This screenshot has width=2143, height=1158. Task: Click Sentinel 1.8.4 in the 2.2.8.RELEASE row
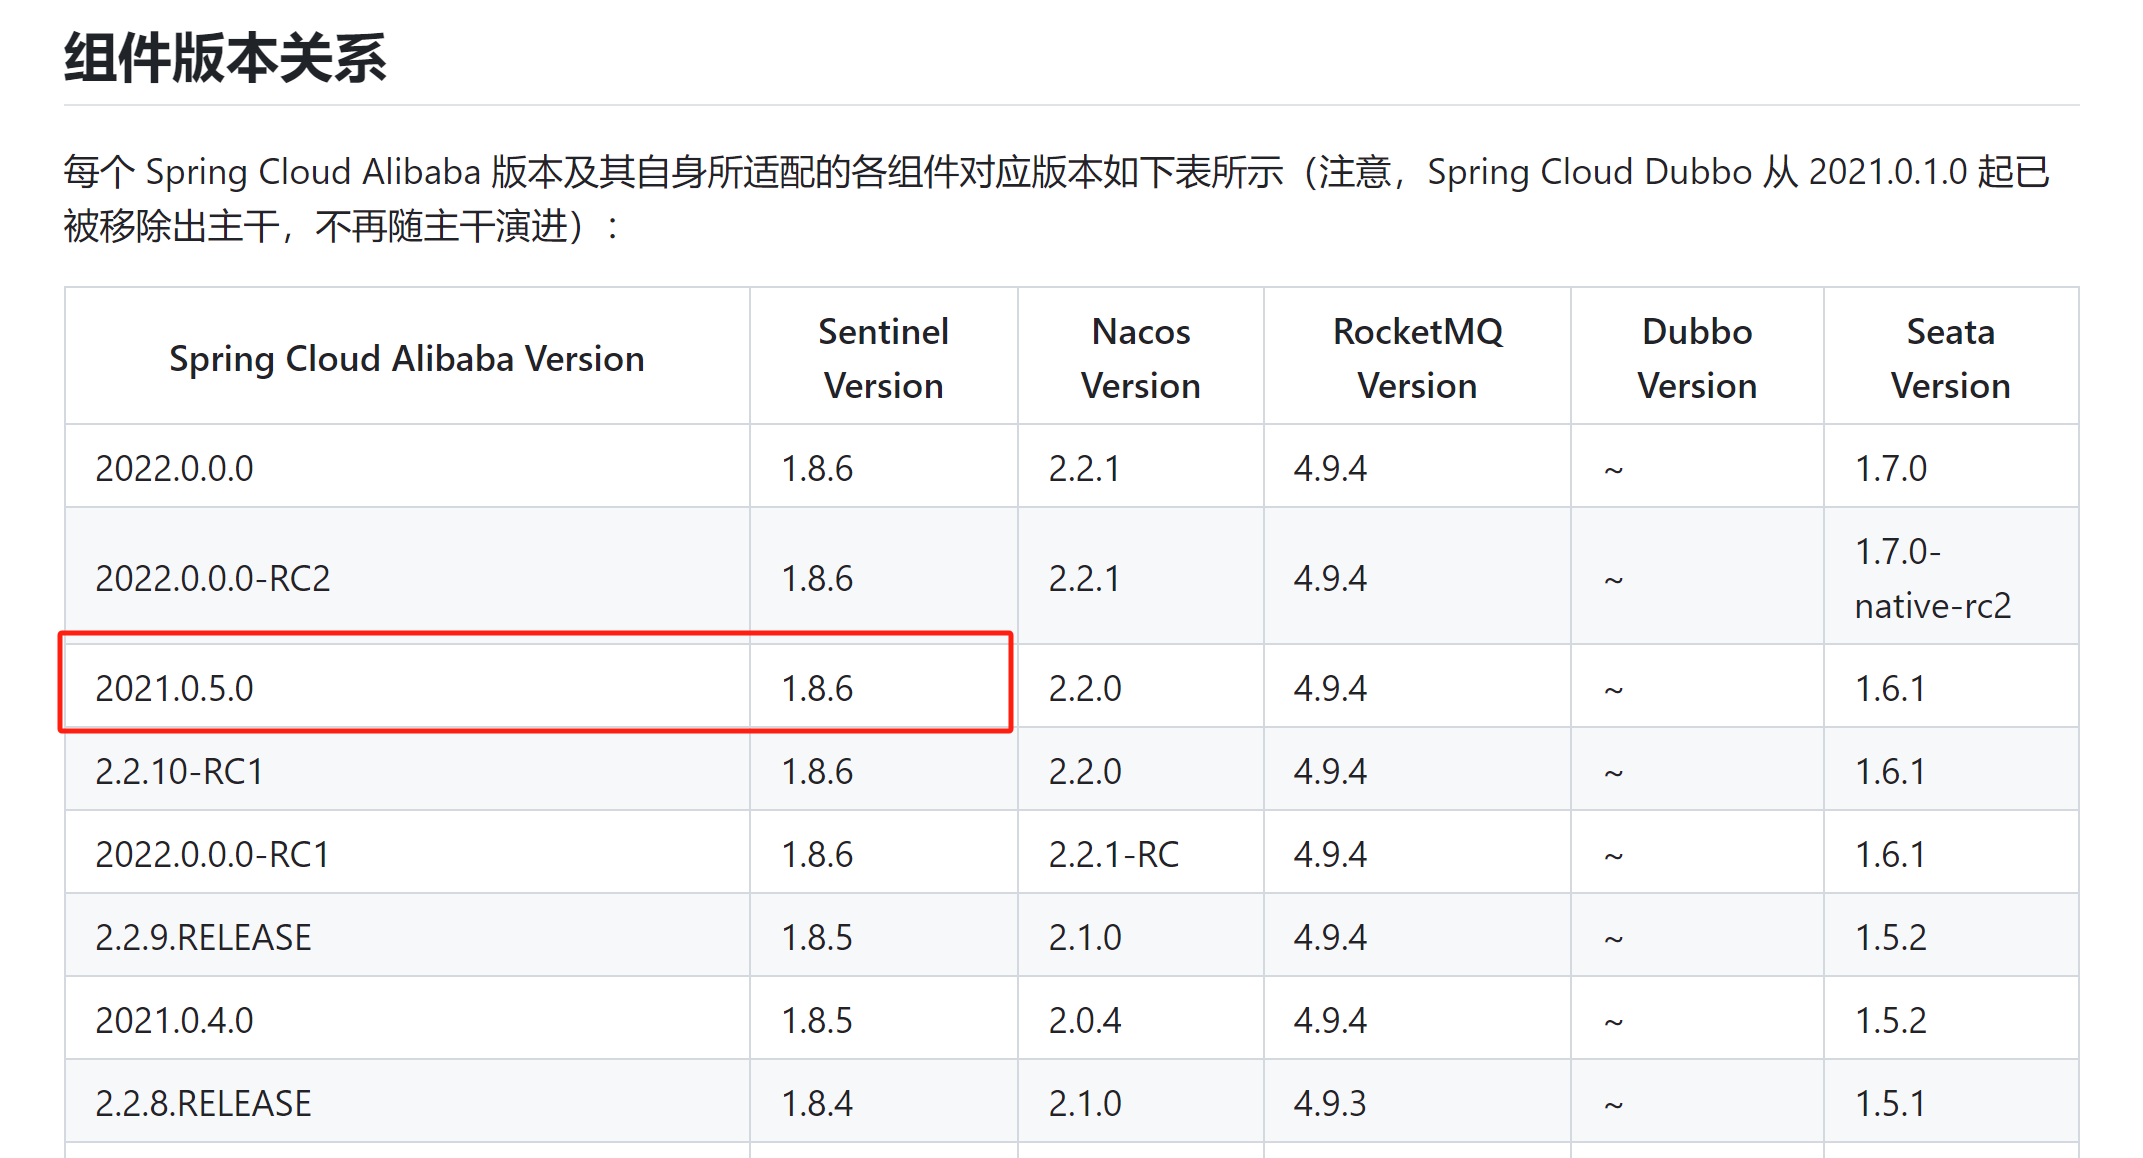pos(884,1102)
